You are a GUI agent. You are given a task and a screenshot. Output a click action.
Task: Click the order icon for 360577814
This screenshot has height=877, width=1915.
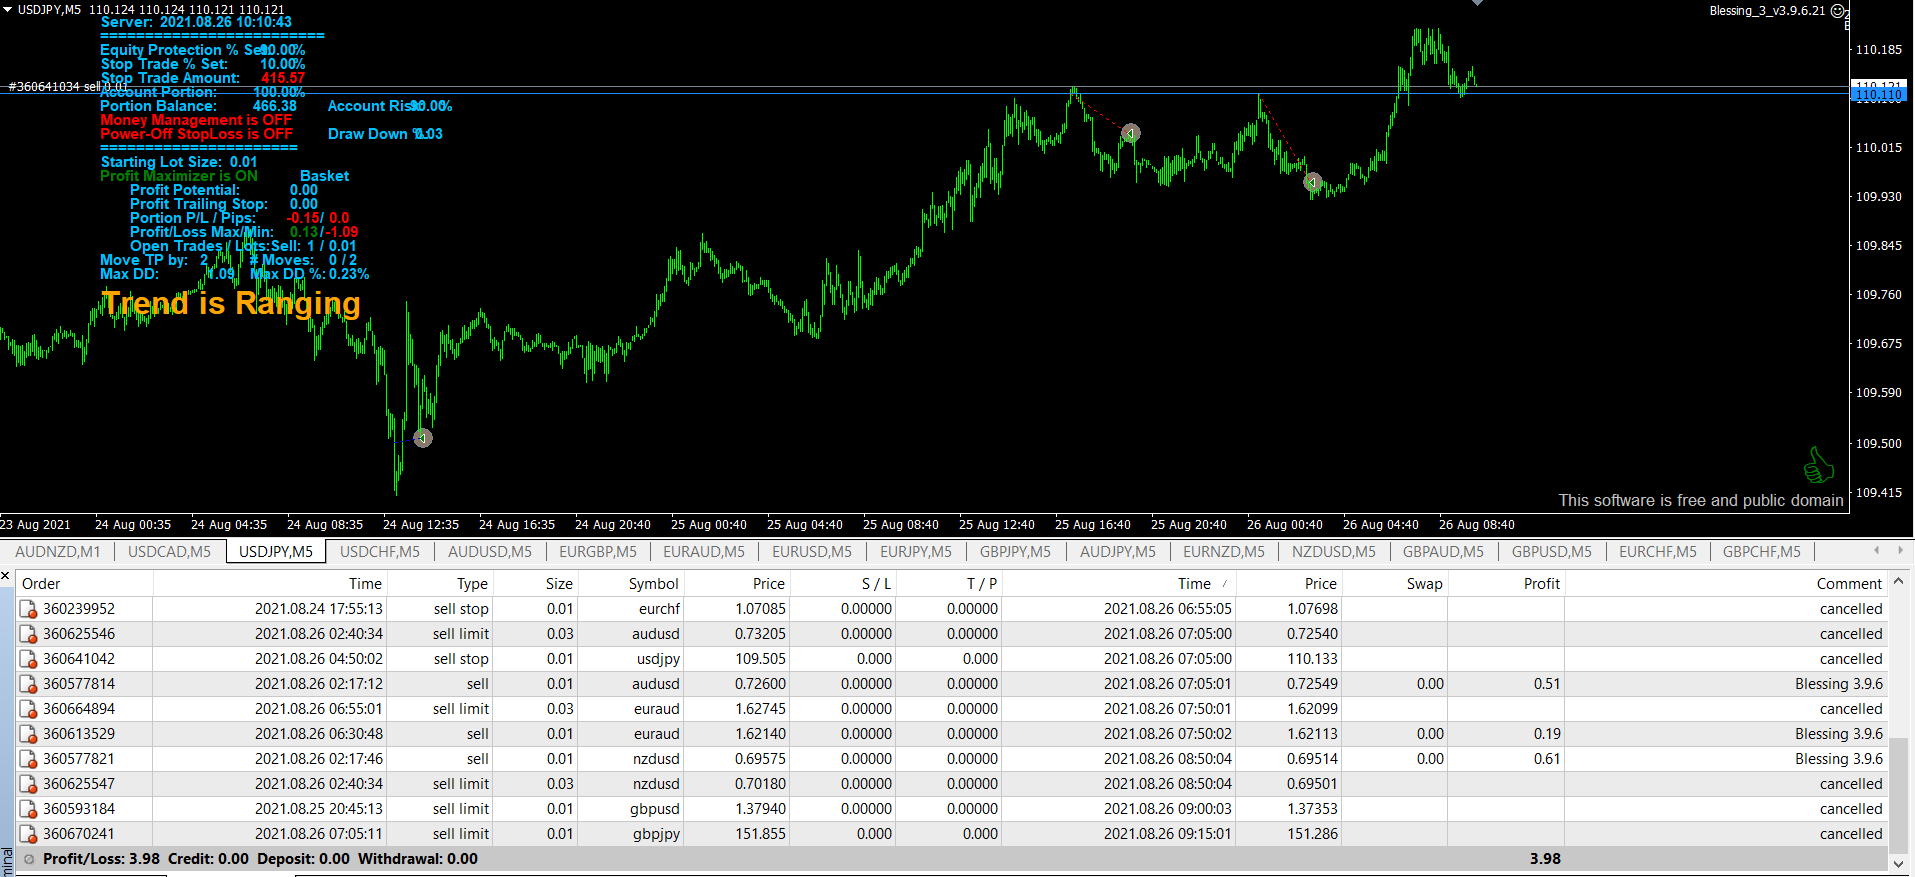click(28, 684)
